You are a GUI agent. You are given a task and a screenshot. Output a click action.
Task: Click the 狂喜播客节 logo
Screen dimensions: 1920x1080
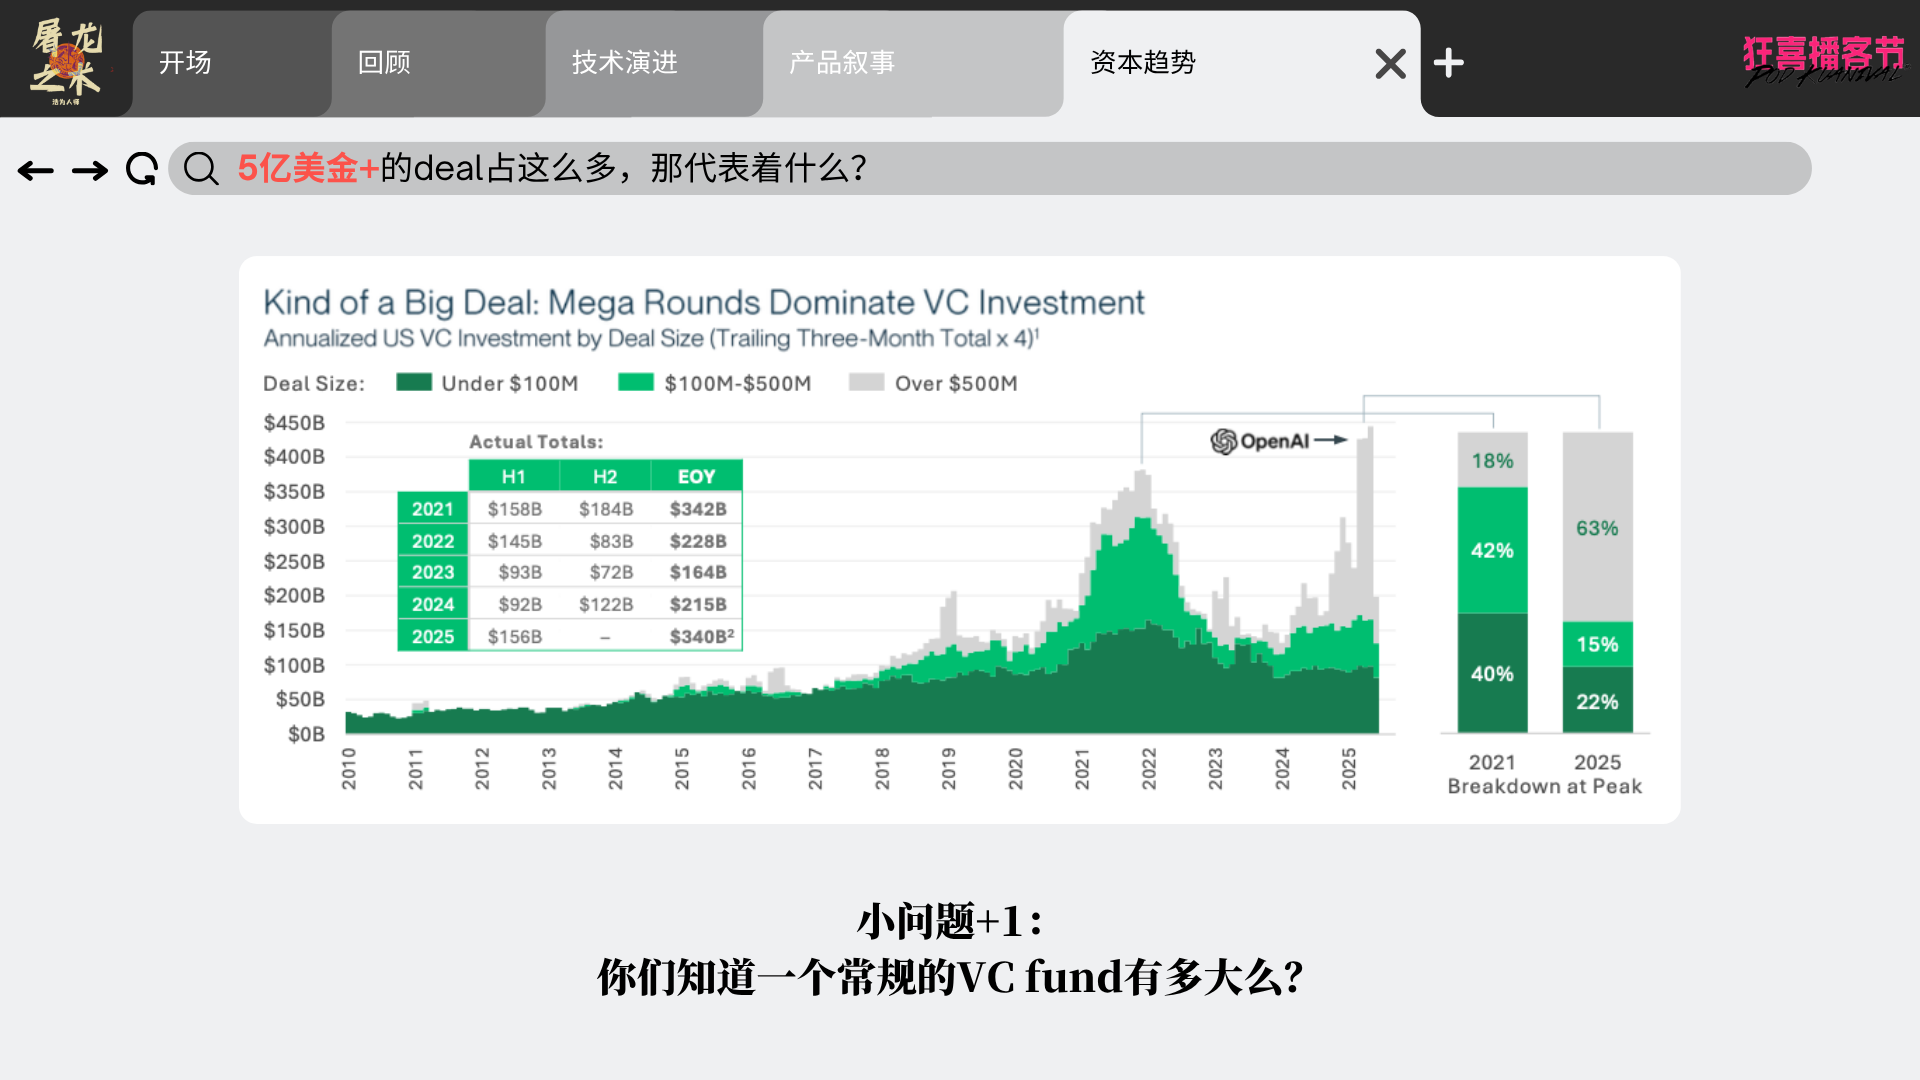[x=1823, y=60]
